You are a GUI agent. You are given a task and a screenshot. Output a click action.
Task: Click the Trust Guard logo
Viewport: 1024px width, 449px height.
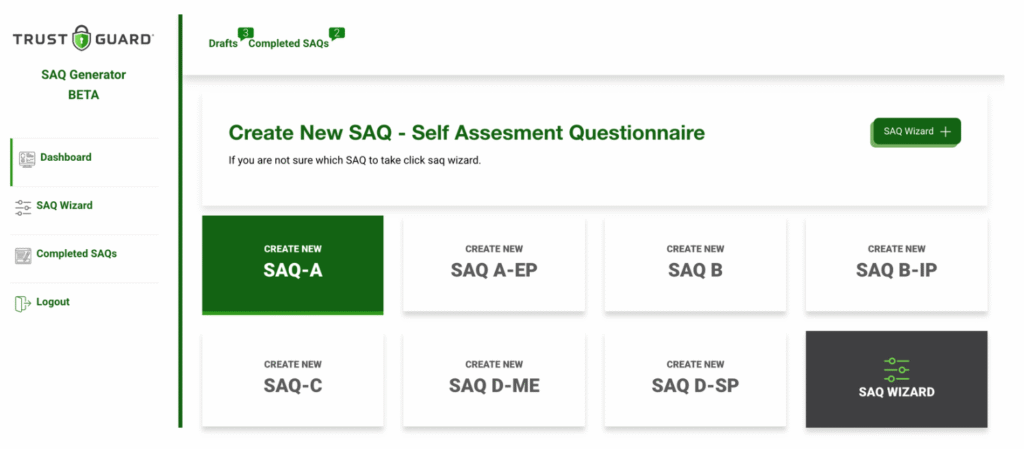(x=83, y=39)
